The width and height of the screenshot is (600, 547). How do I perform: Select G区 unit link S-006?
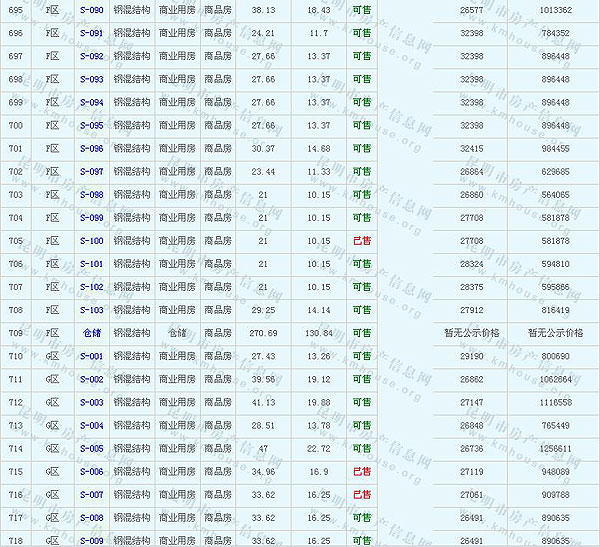pos(91,472)
